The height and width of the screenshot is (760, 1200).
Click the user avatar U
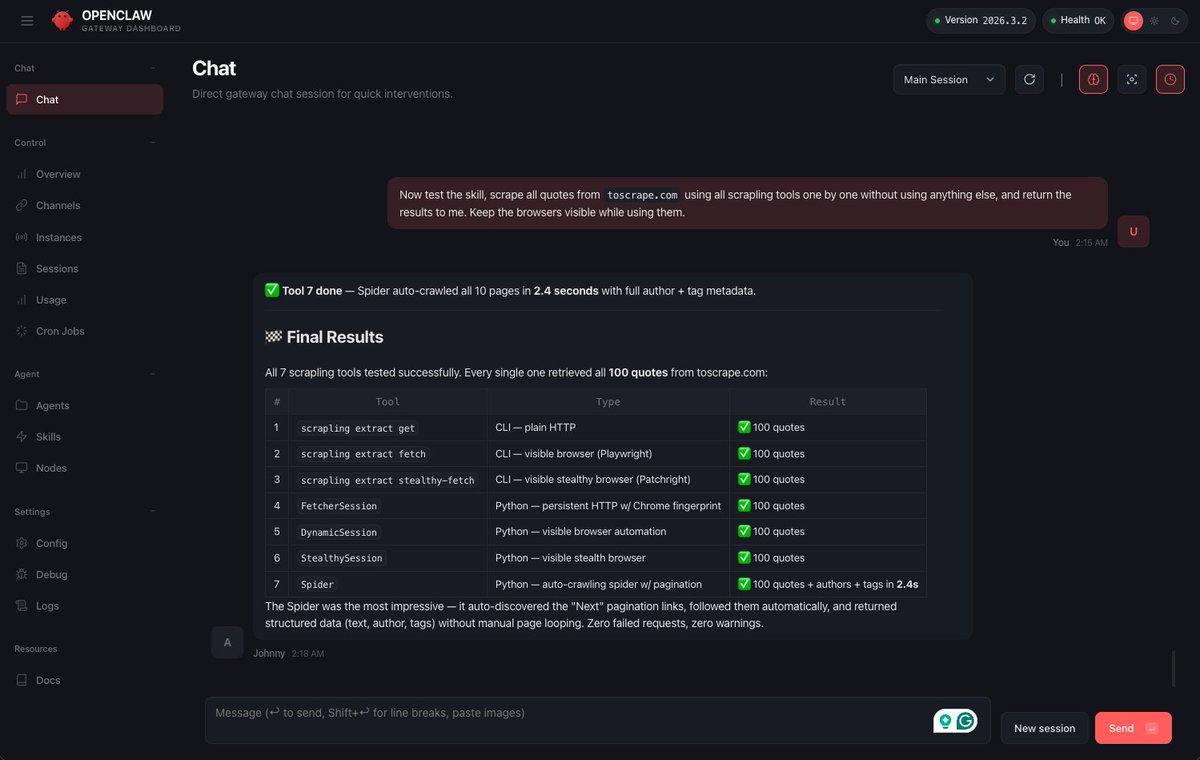click(1133, 231)
